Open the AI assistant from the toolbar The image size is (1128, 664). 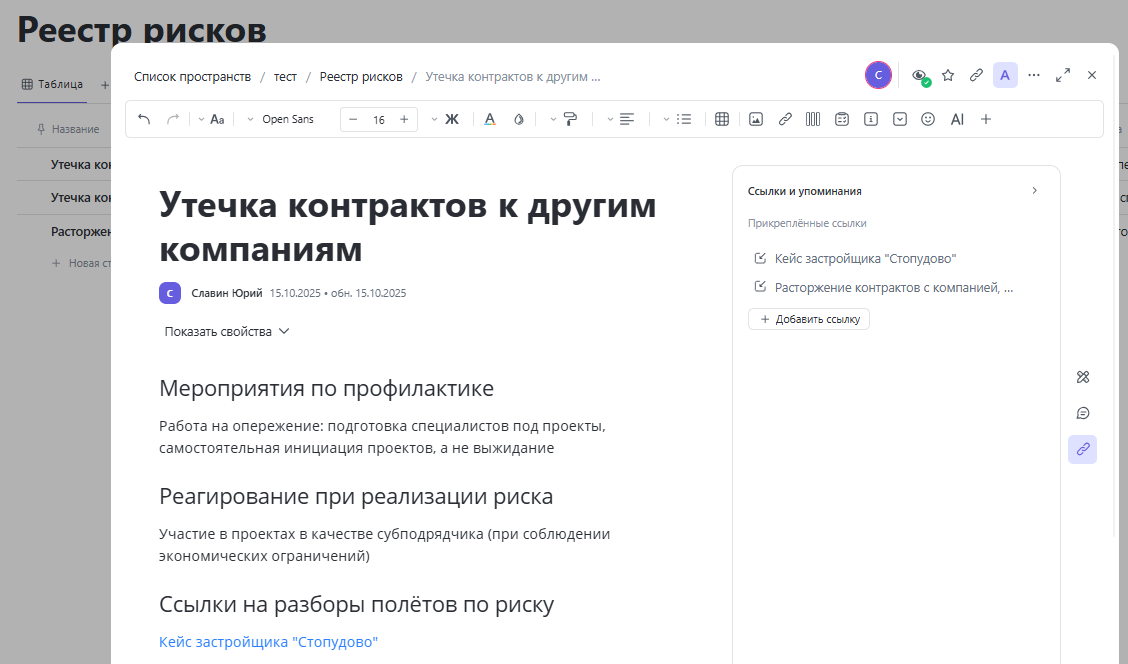[x=957, y=118]
